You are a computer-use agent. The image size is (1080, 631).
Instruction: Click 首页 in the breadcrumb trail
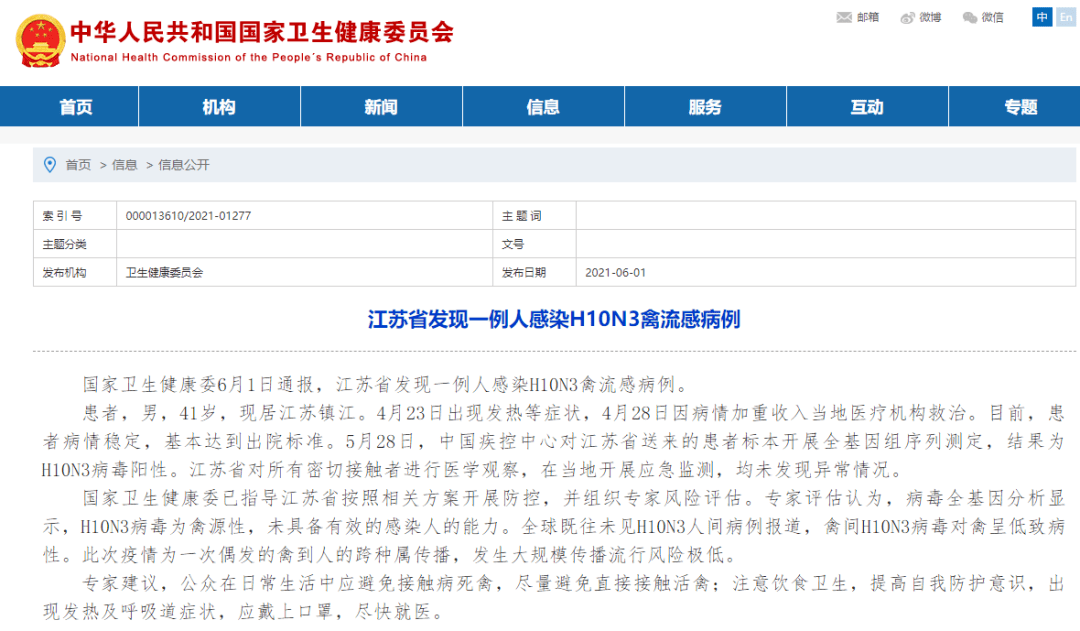[78, 165]
